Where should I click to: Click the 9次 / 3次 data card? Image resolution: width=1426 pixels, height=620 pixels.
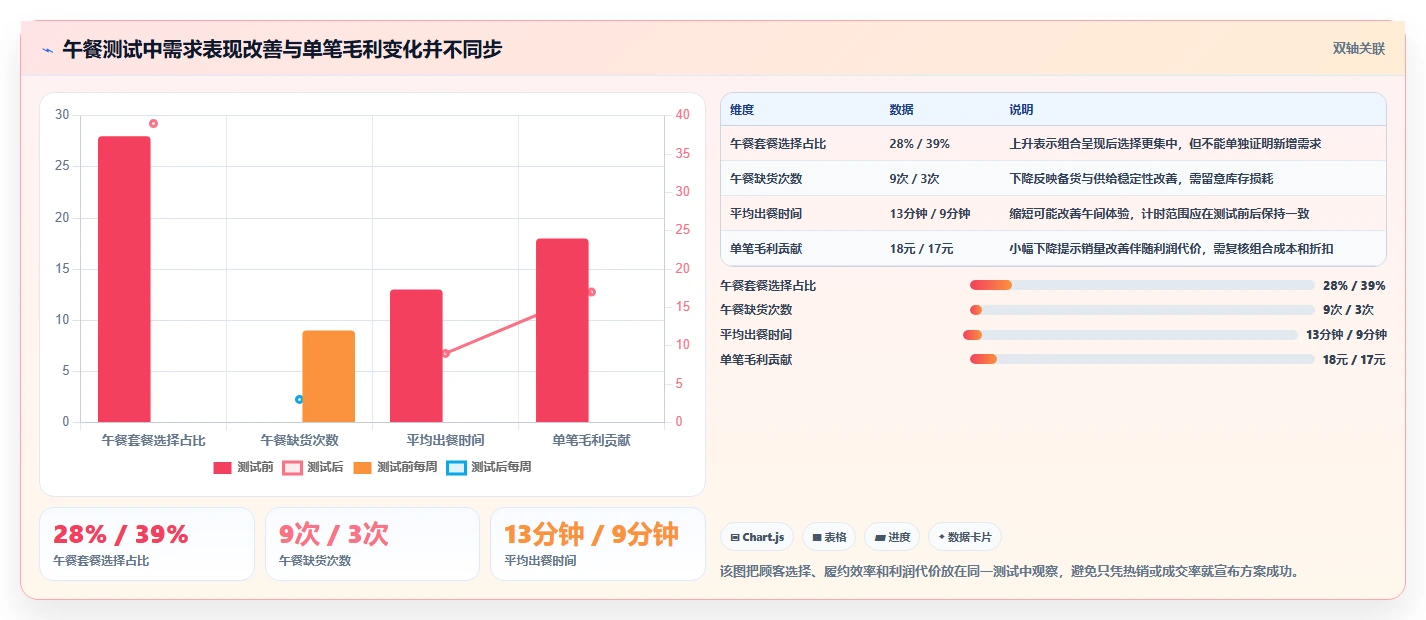click(x=372, y=544)
